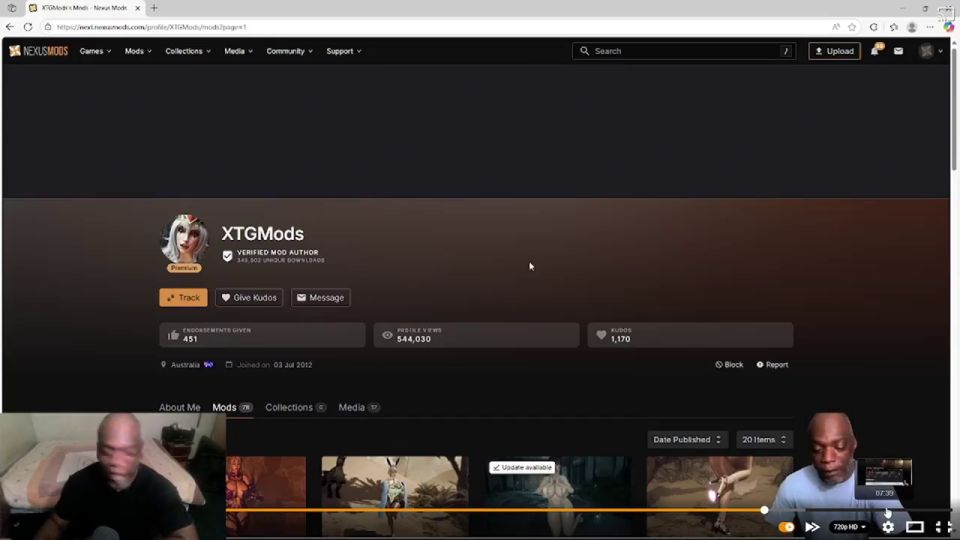The image size is (960, 540).
Task: Open the 20 Items per page dropdown
Action: click(764, 440)
